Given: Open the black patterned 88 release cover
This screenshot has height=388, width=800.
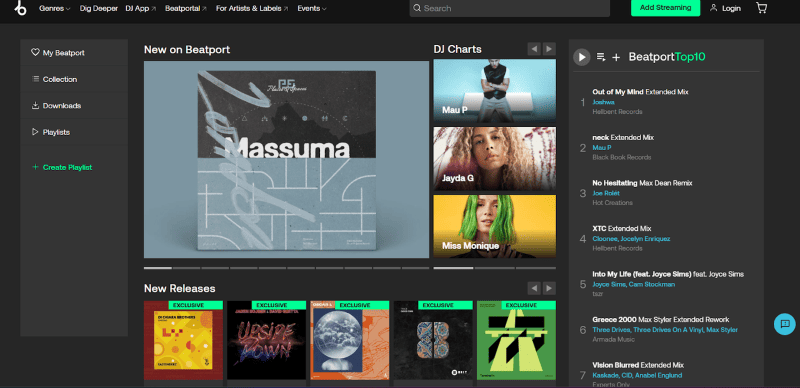Looking at the screenshot, I should tap(433, 340).
